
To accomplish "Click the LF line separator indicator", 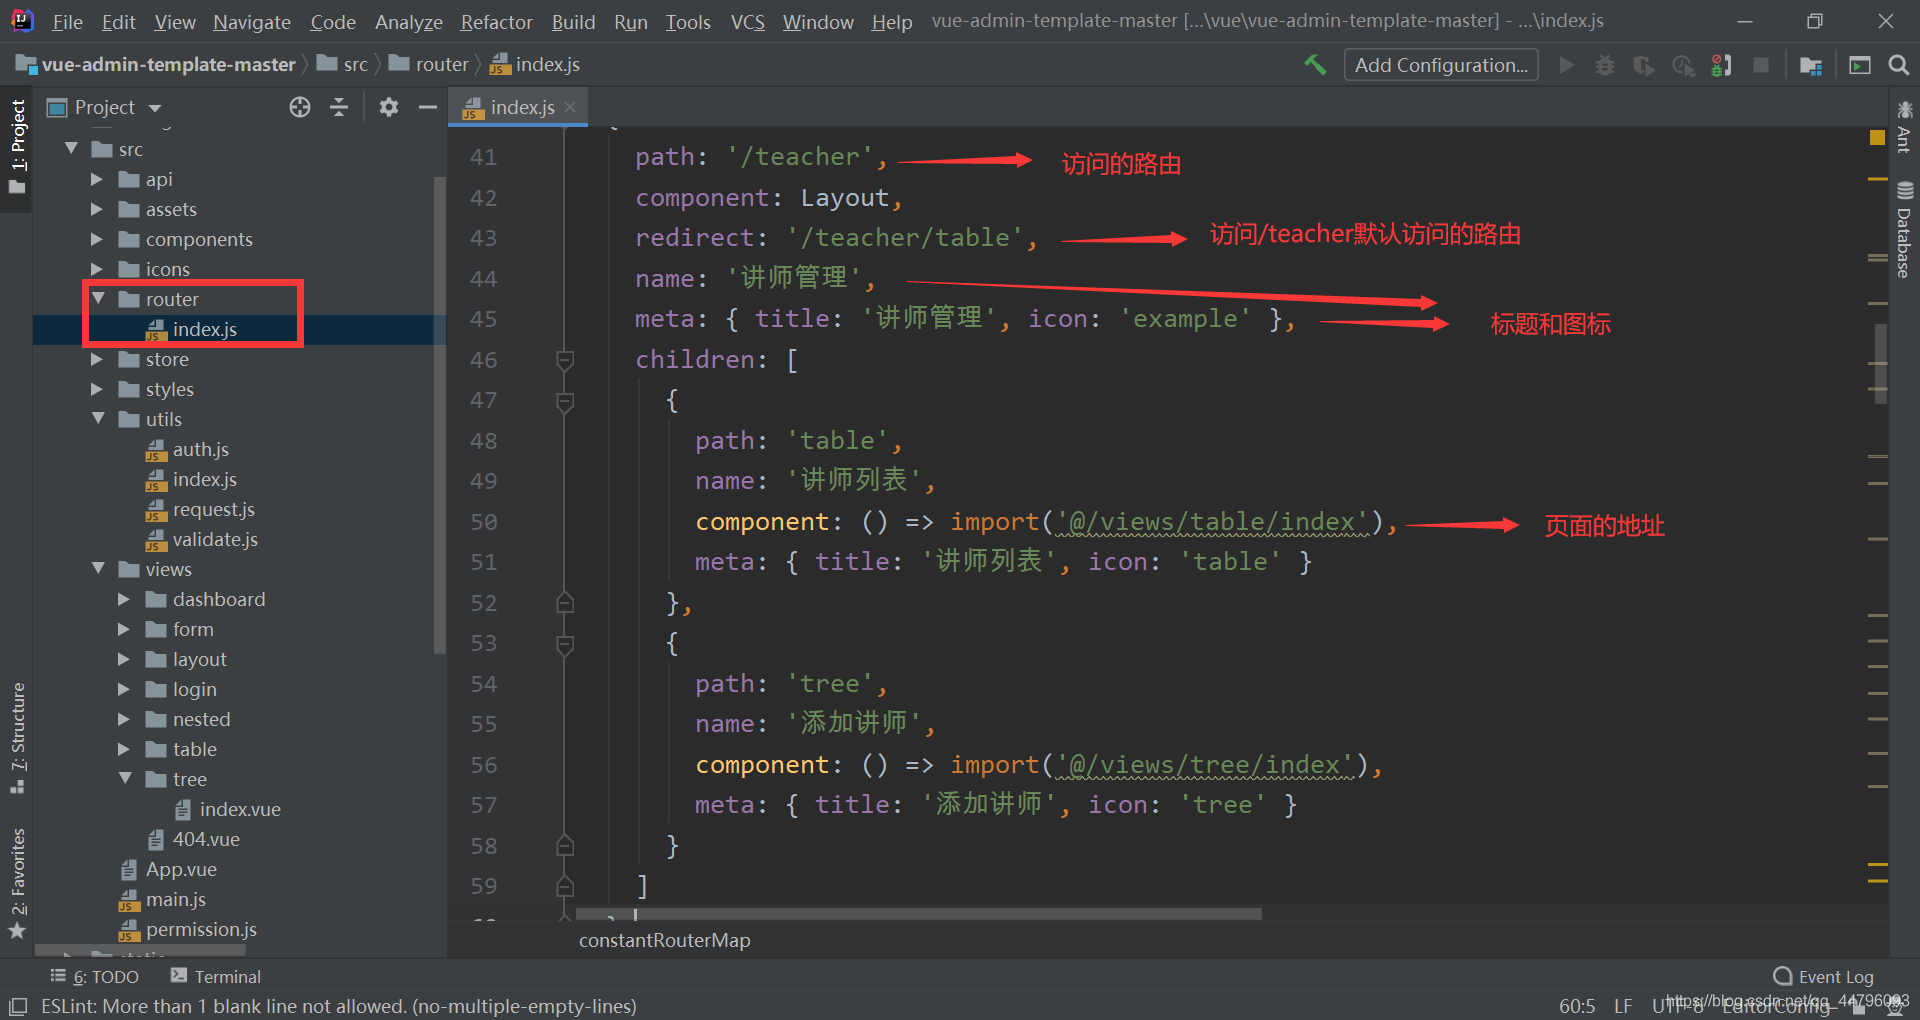I will 1623,1006.
